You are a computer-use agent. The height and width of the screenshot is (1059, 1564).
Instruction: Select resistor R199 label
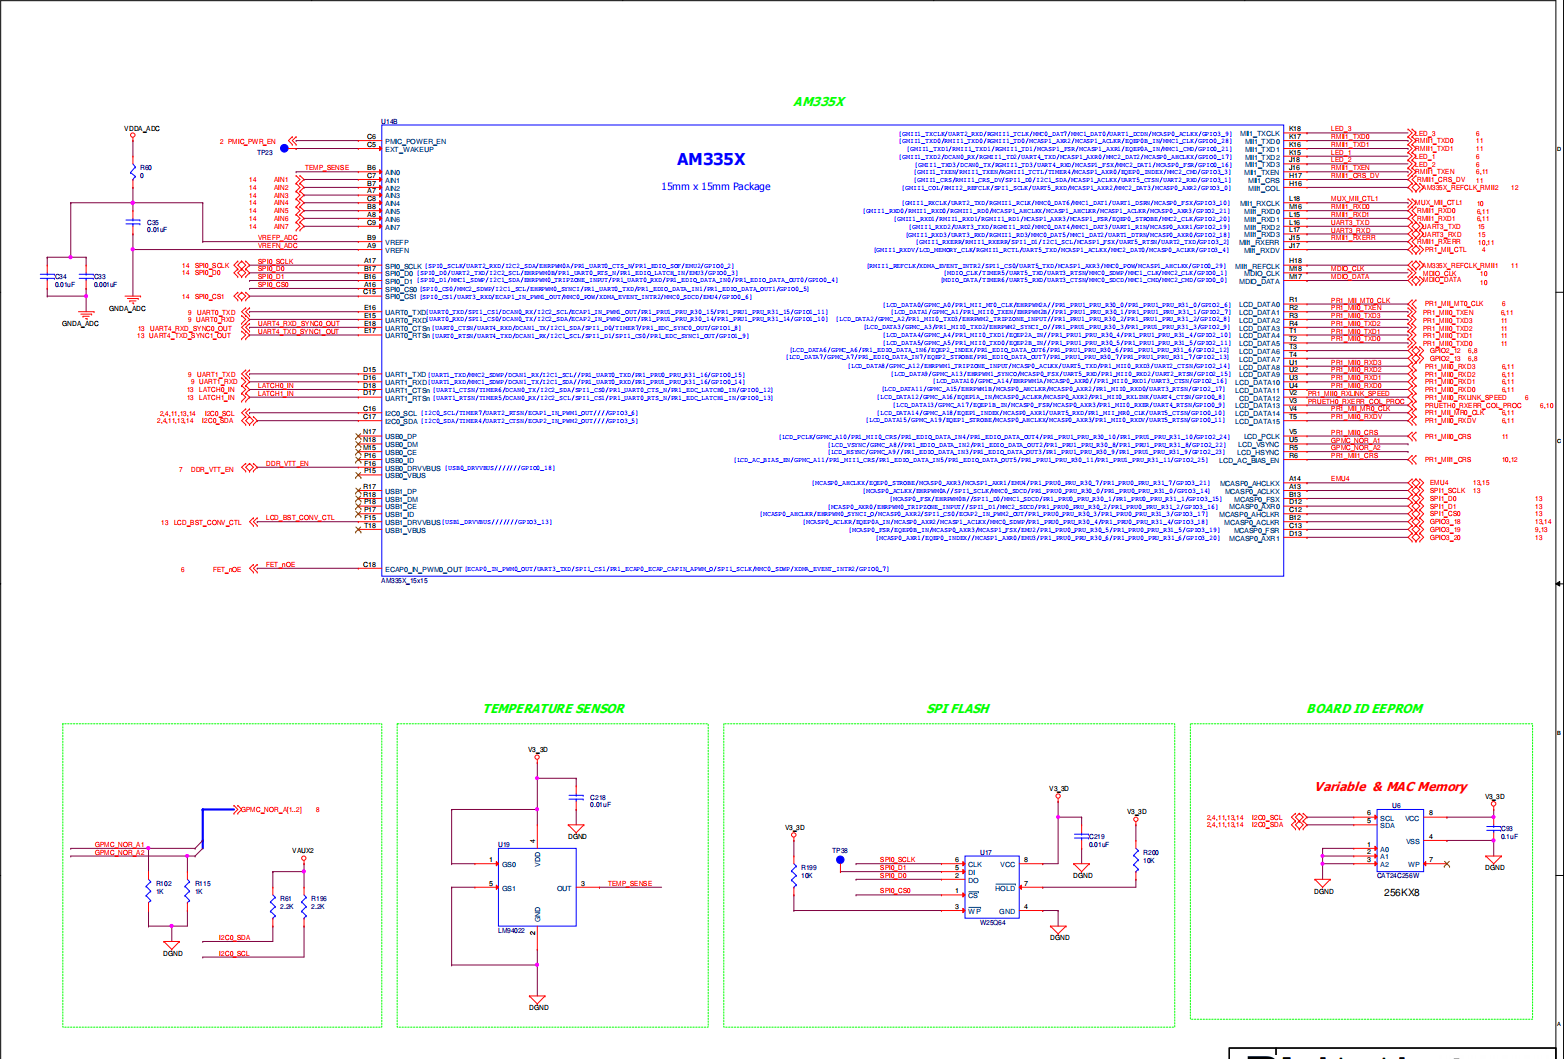pyautogui.click(x=809, y=867)
